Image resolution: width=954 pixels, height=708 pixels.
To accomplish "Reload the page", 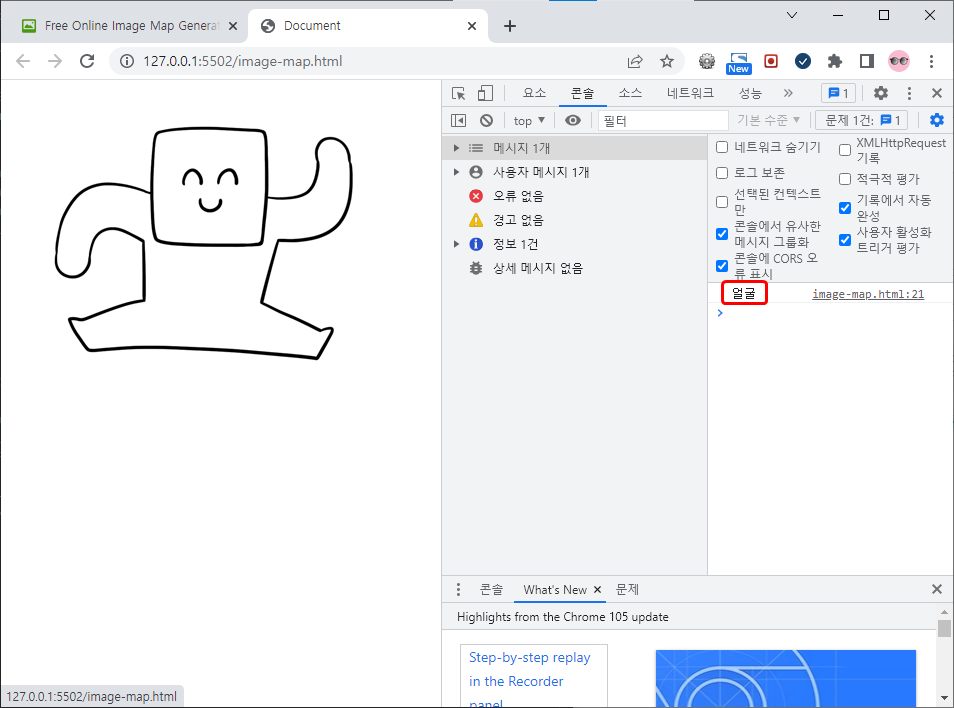I will [x=87, y=61].
